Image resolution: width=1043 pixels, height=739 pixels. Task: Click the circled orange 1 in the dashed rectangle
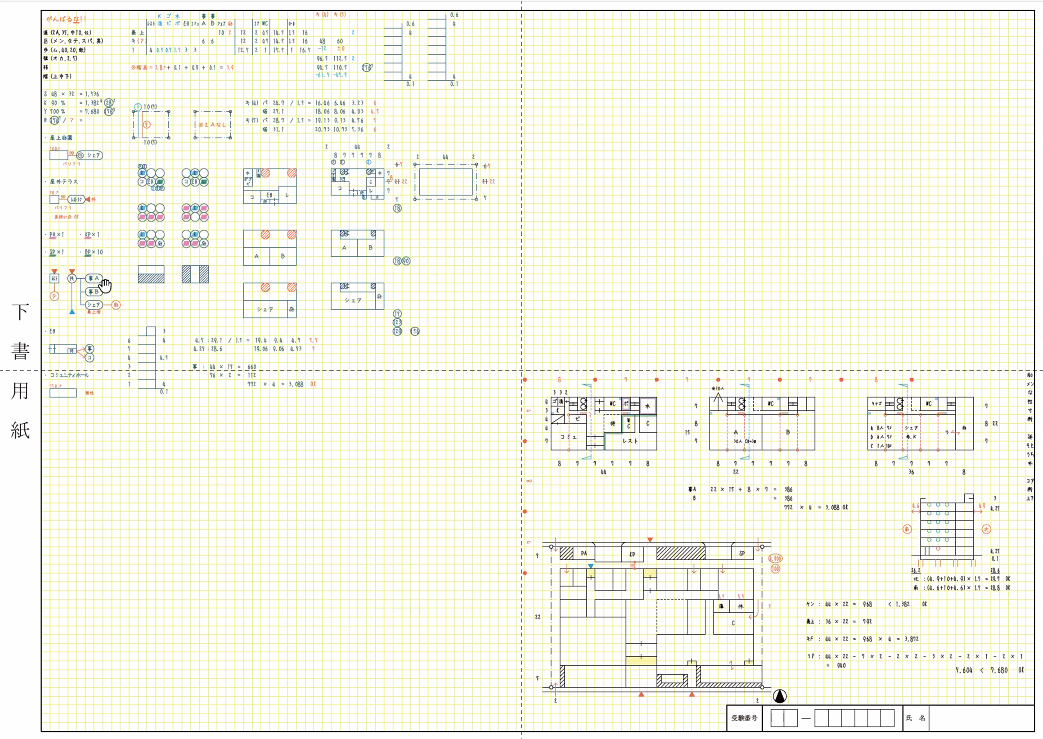[147, 124]
